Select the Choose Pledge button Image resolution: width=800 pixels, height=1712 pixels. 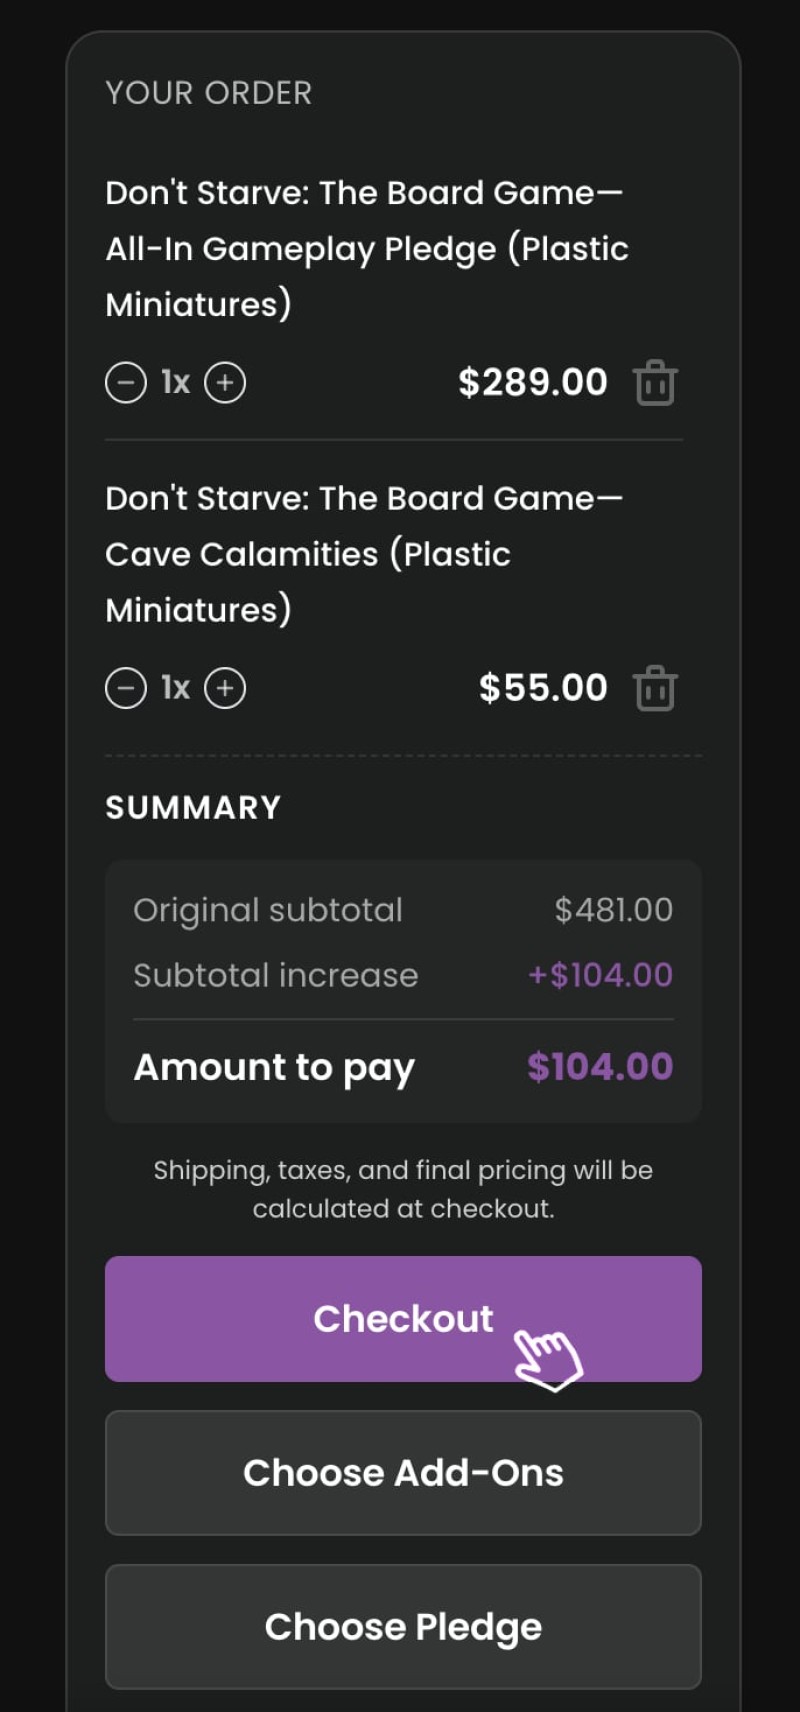click(x=403, y=1627)
